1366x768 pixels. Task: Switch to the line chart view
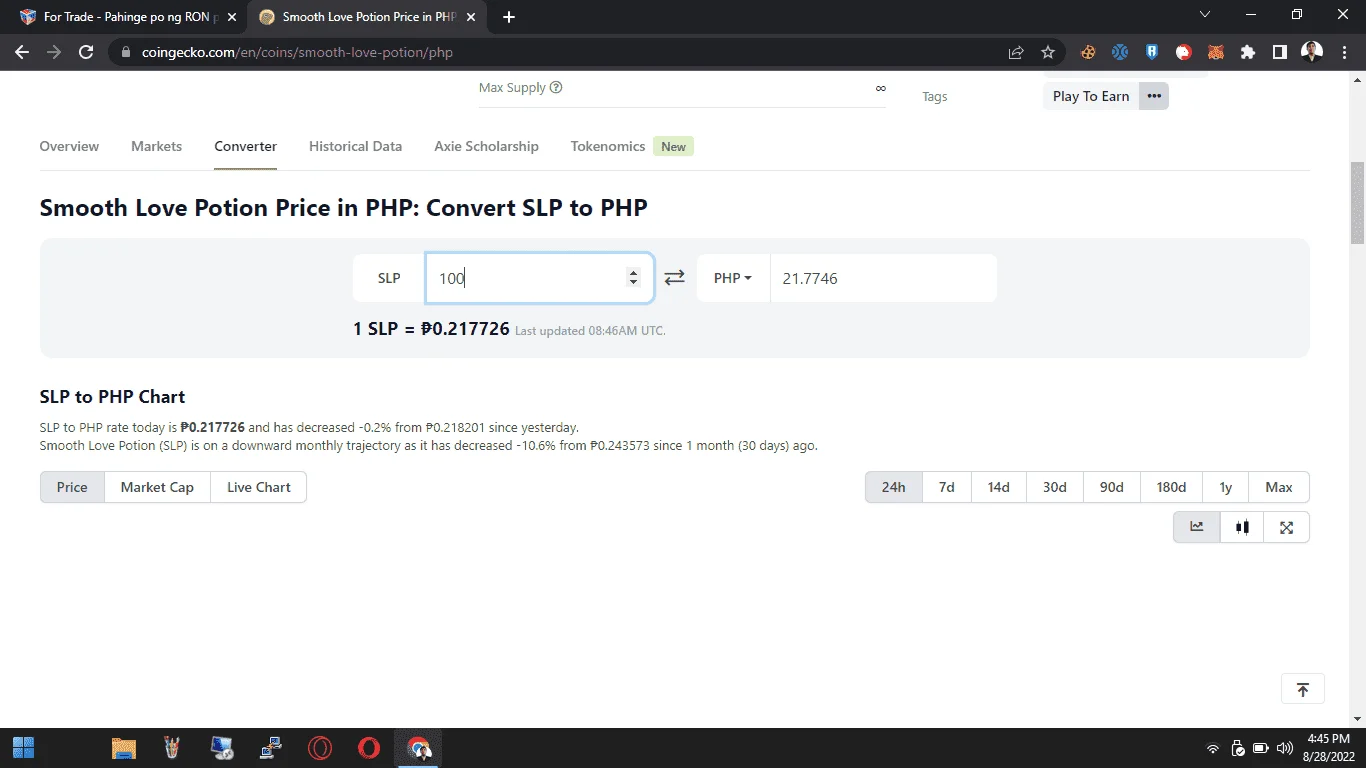tap(1197, 527)
